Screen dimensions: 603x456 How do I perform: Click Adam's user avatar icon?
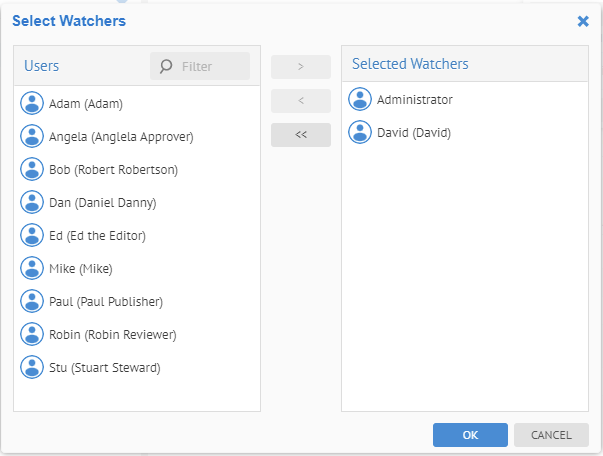[x=32, y=103]
